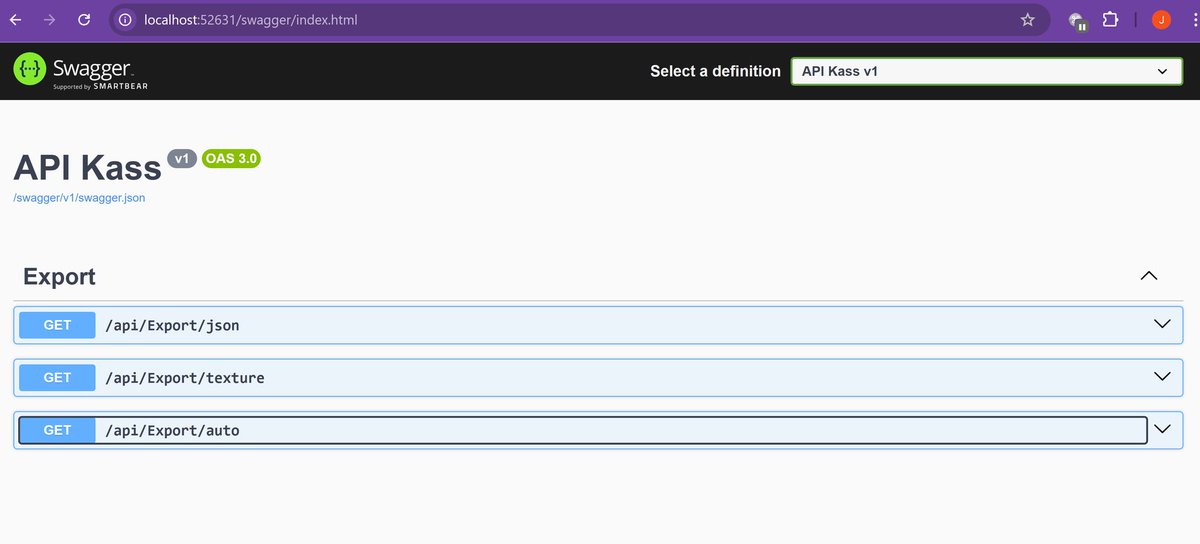Screen dimensions: 1200x544
Task: Open the /swagger/v1/swagger.json link
Action: [x=79, y=198]
